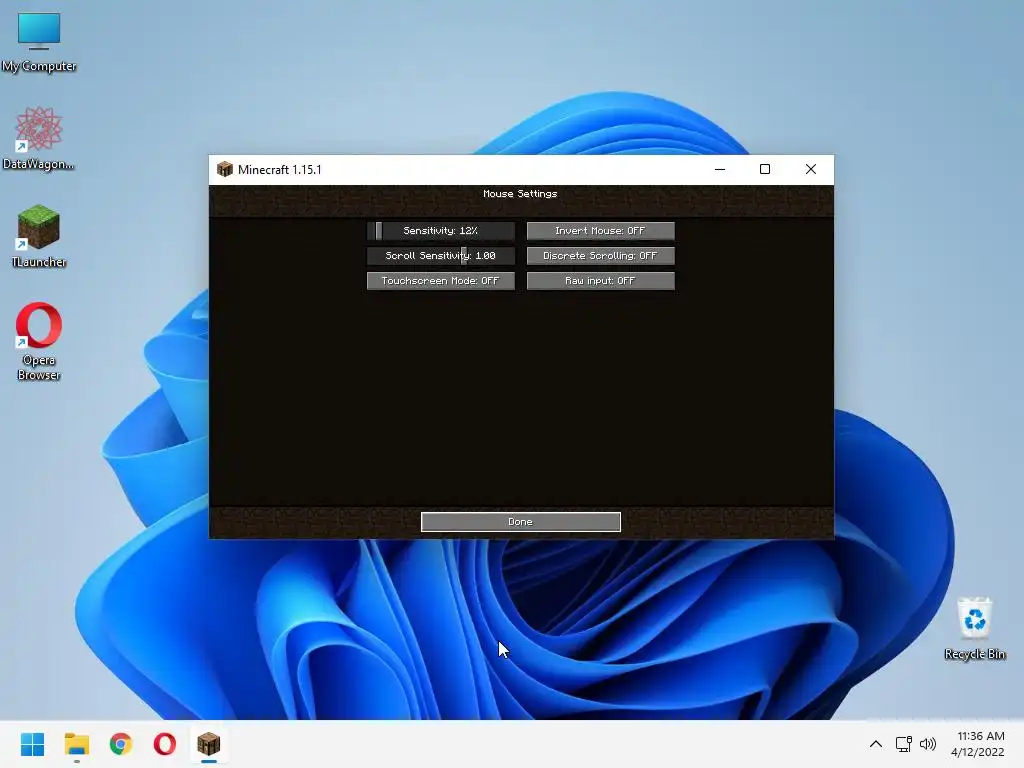Click Done in Mouse Settings
This screenshot has width=1024, height=768.
coord(520,522)
